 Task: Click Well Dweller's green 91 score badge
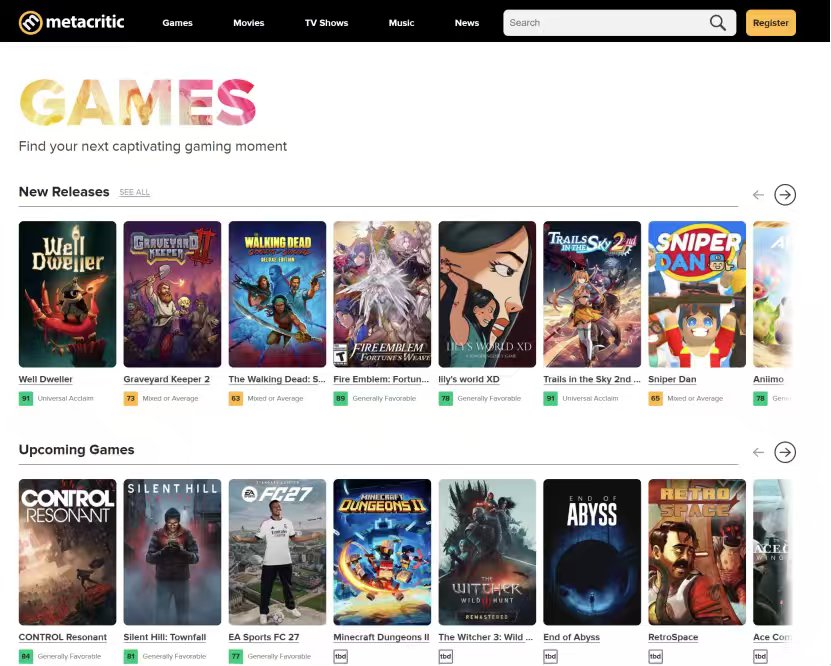point(25,398)
